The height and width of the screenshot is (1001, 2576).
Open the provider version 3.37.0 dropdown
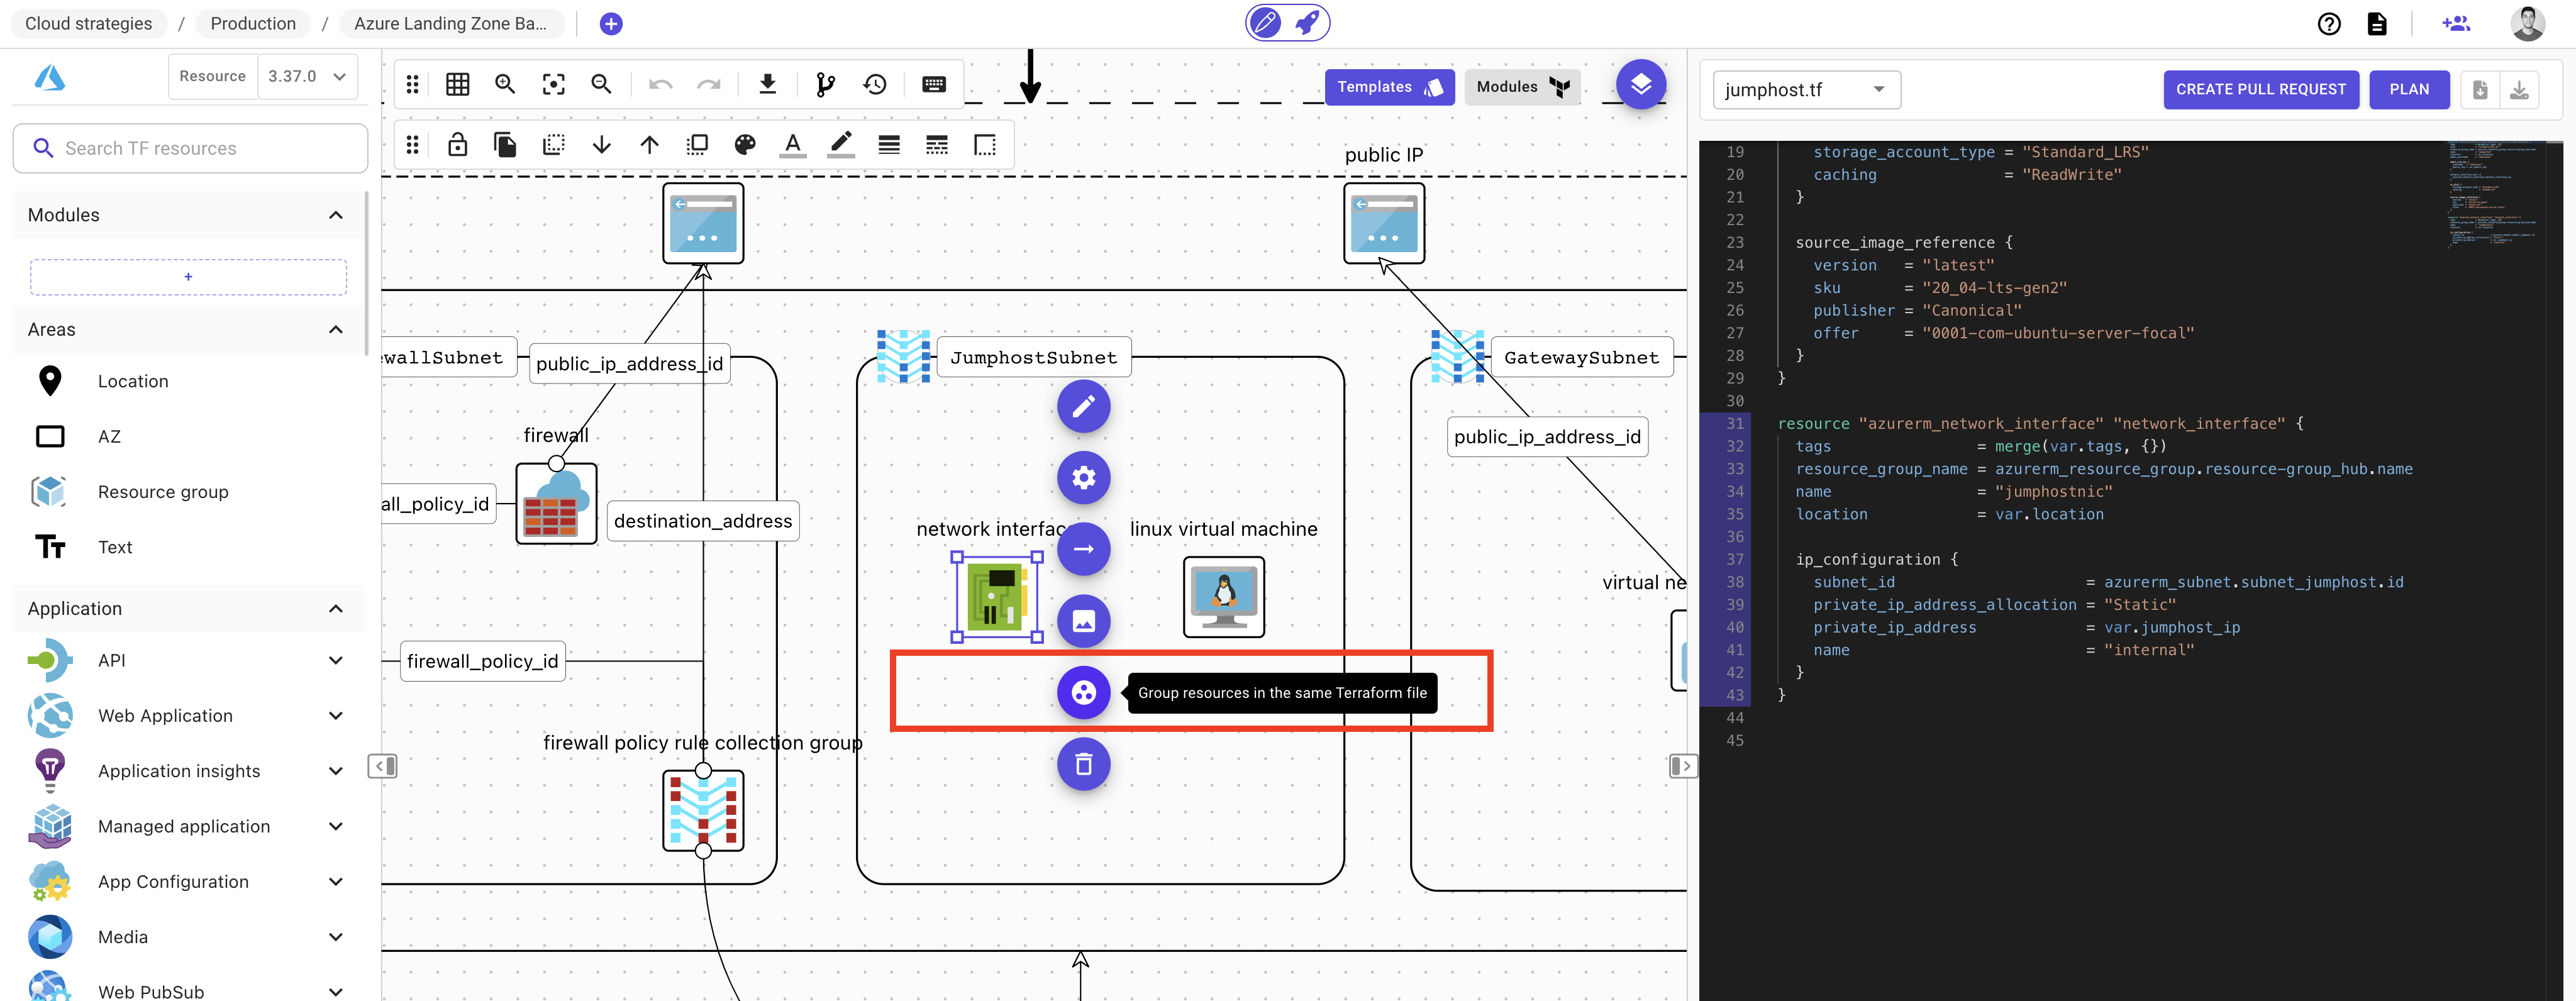[306, 76]
